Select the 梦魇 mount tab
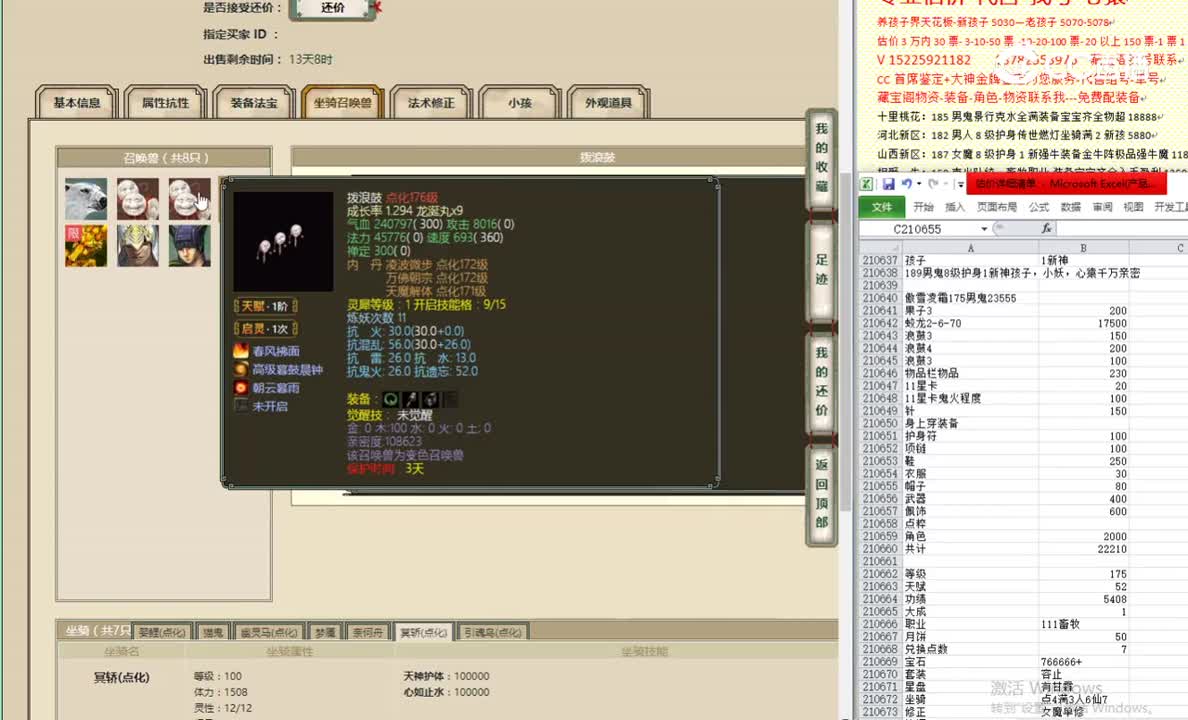 [x=325, y=632]
